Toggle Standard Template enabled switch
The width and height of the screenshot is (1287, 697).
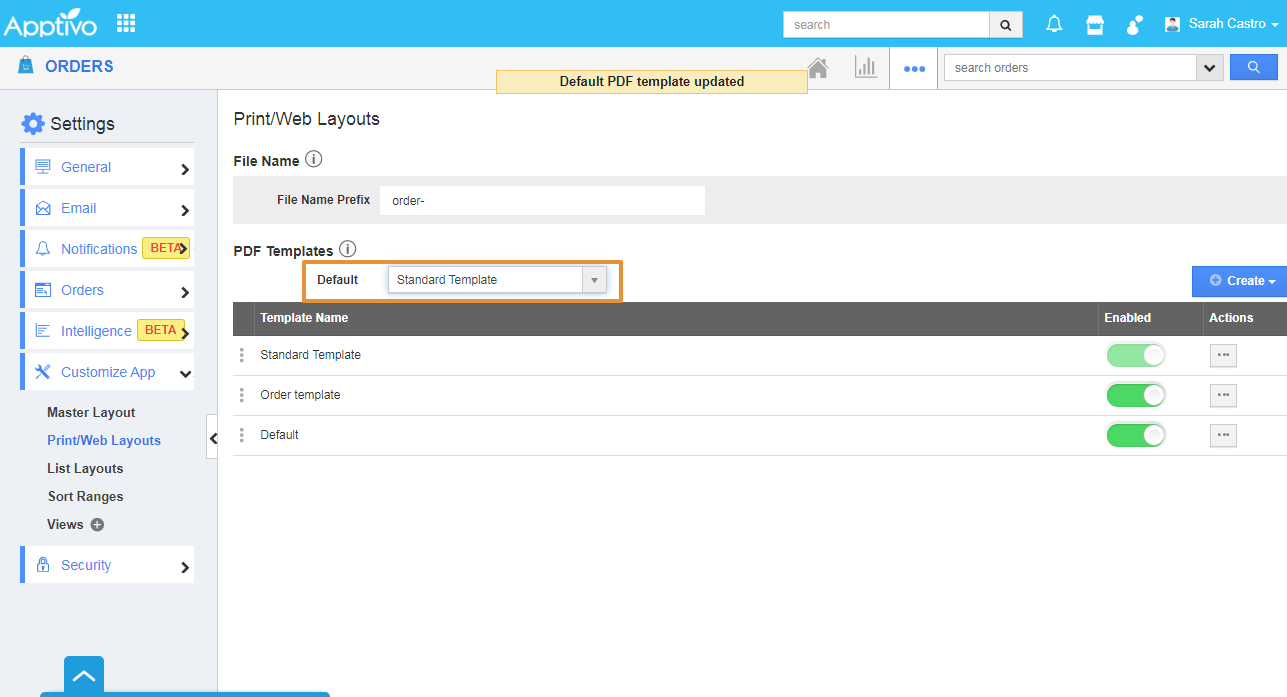[x=1135, y=355]
